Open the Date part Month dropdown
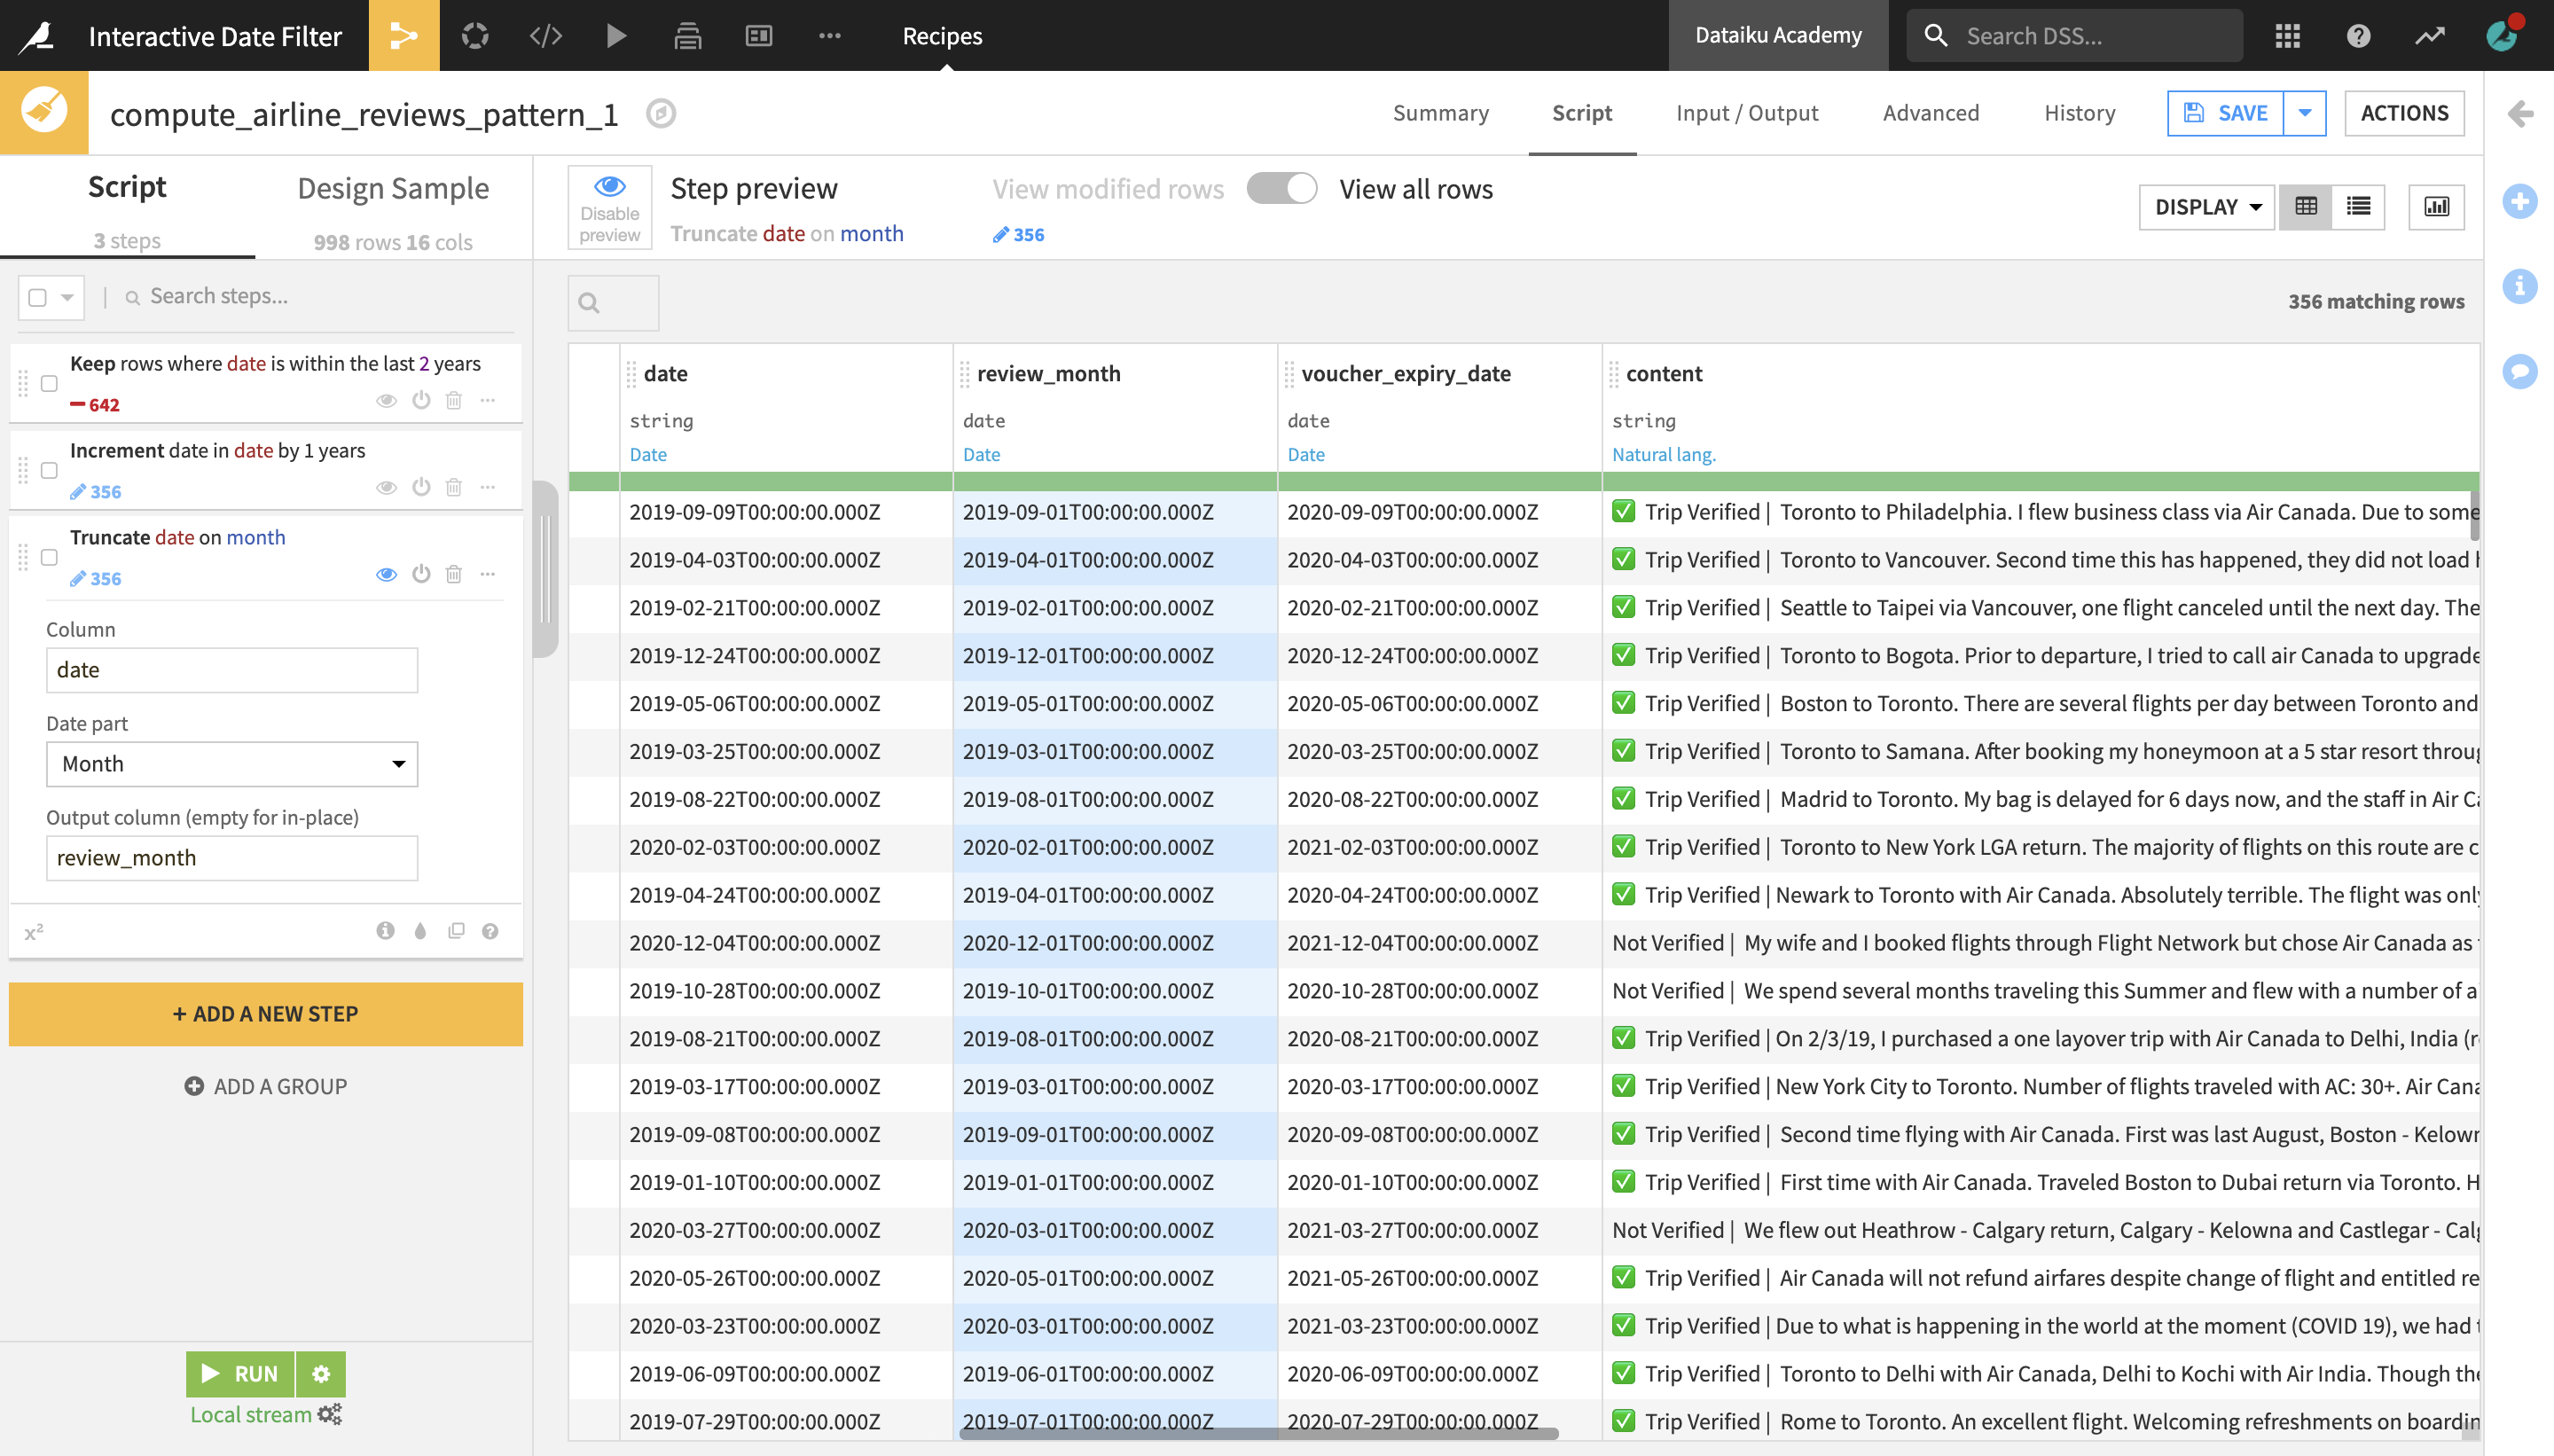The width and height of the screenshot is (2554, 1456). coord(232,764)
